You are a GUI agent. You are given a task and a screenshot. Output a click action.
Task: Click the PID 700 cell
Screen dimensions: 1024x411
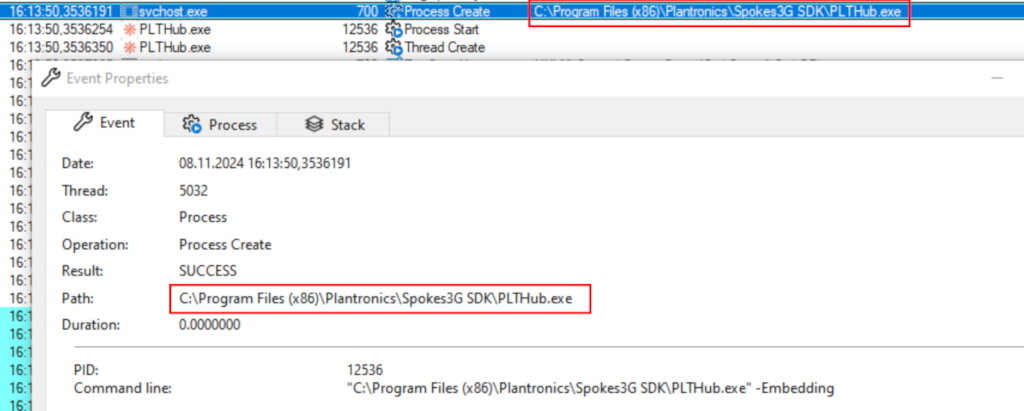click(367, 12)
